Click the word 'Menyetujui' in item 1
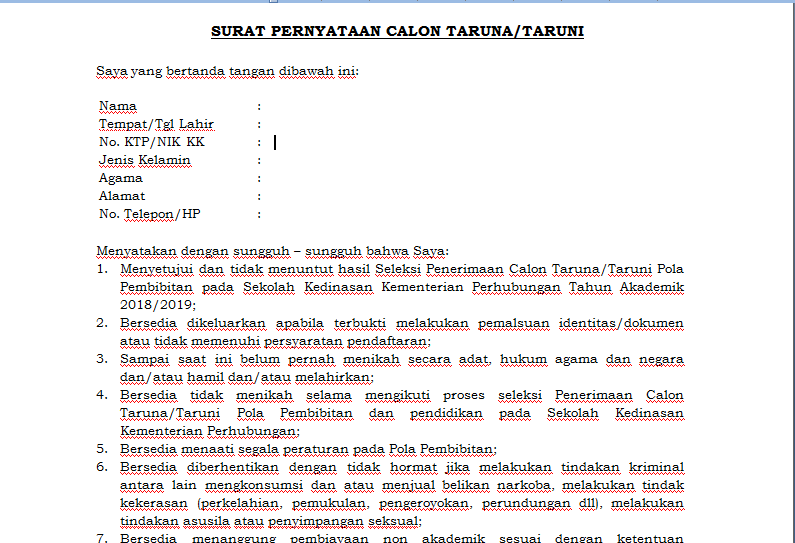 (156, 269)
